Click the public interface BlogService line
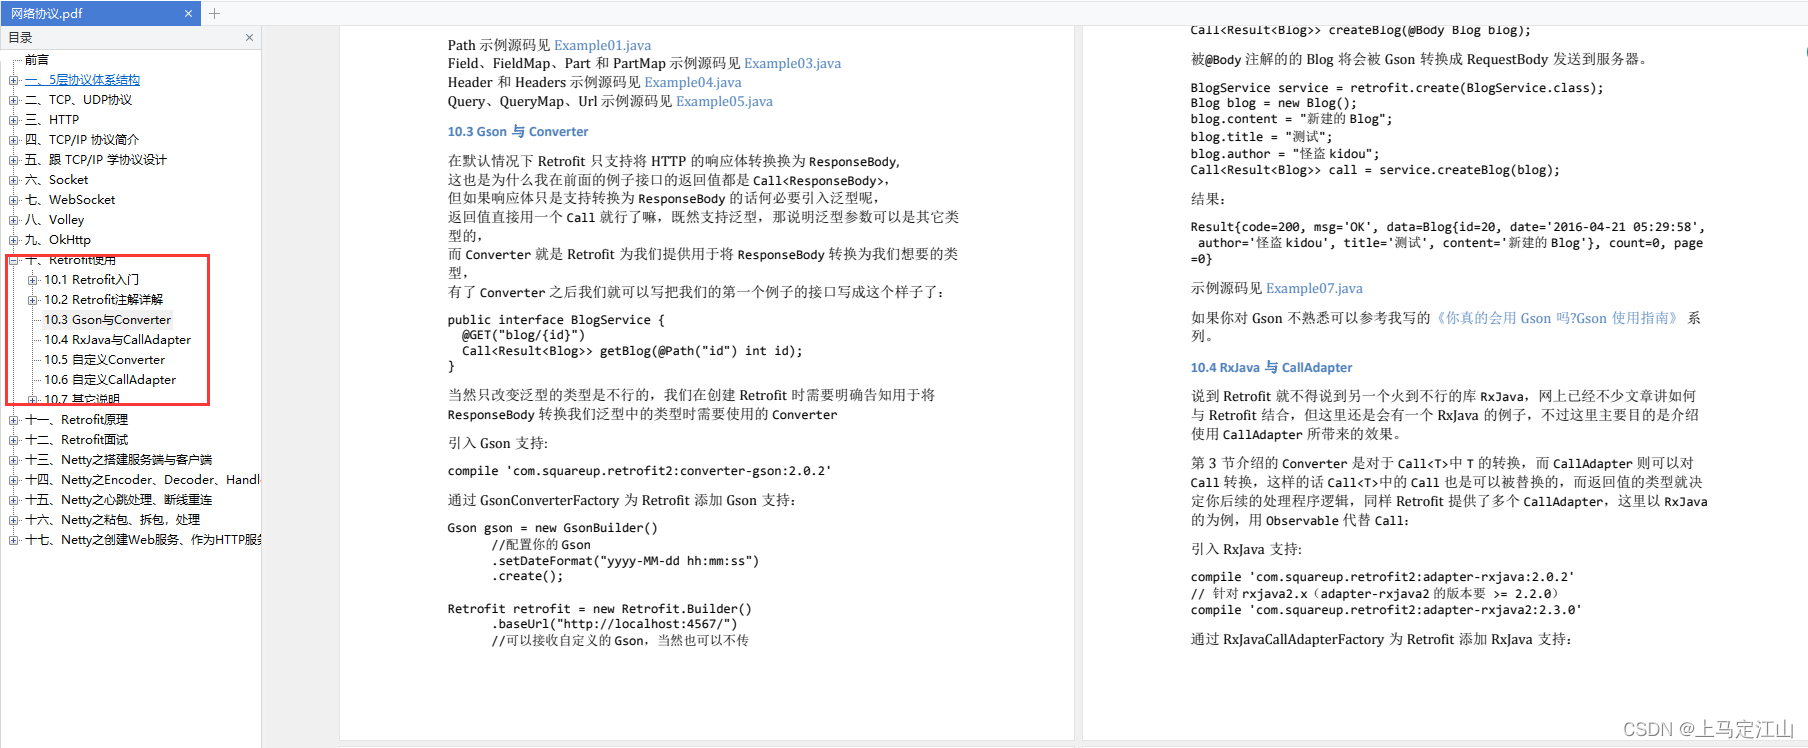This screenshot has width=1808, height=748. (556, 320)
